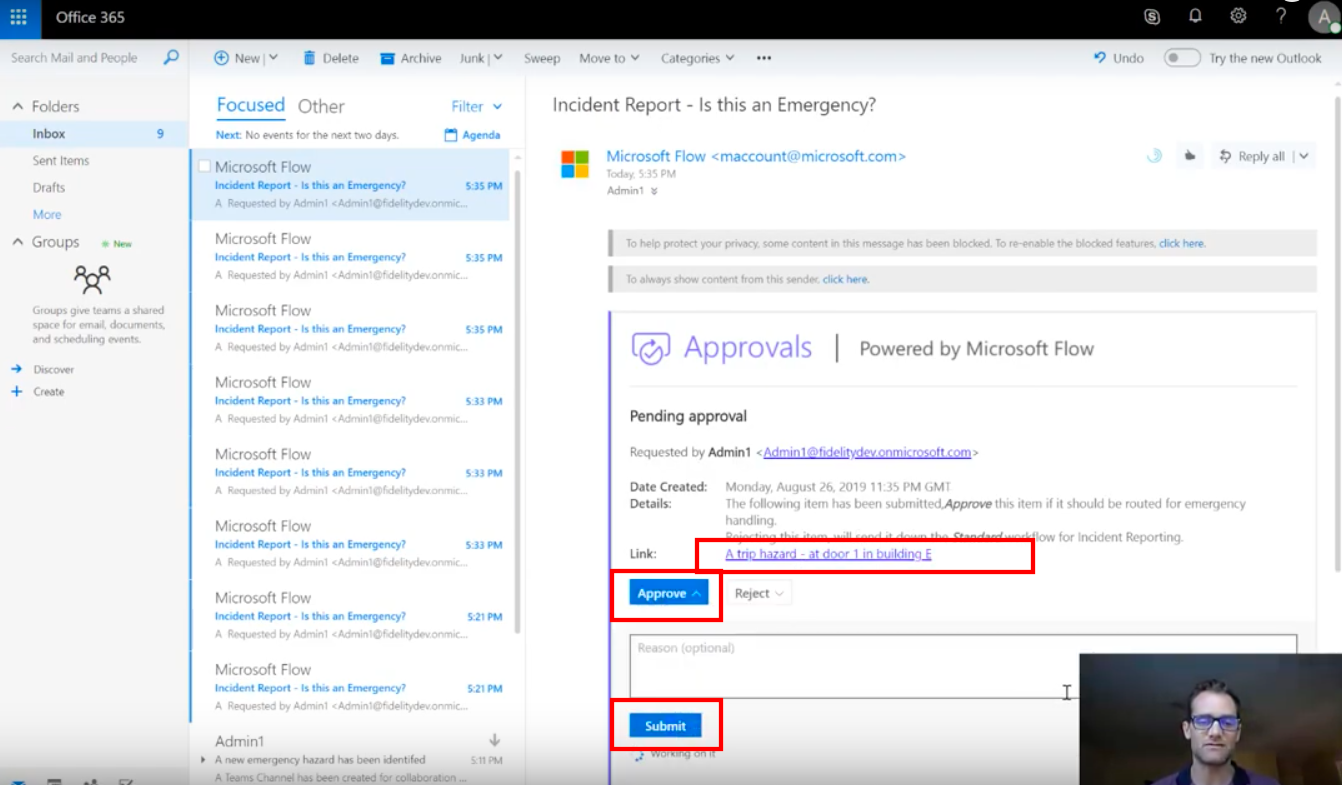The height and width of the screenshot is (785, 1342).
Task: Click the Discover arrow icon
Action: pos(16,369)
